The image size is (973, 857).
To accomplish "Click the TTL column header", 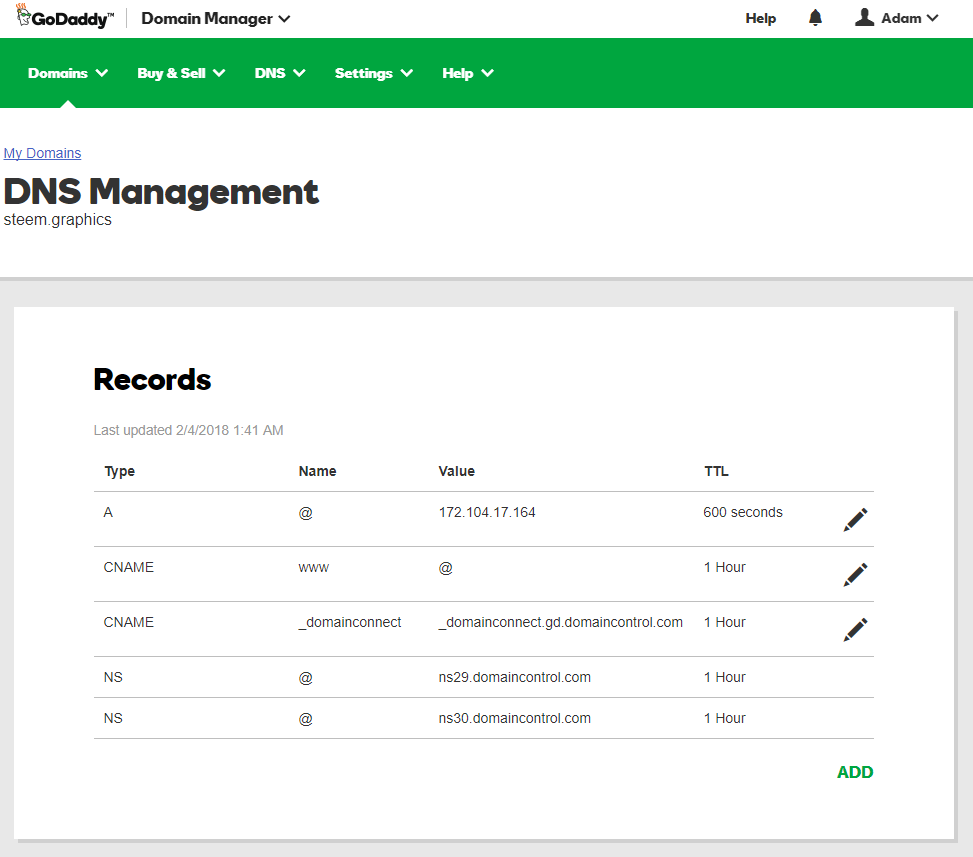I will tap(716, 471).
